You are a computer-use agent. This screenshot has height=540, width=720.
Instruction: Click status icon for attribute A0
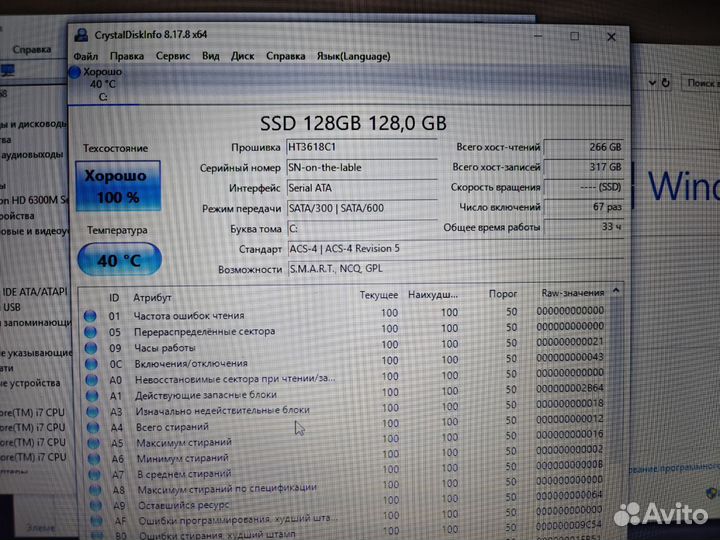(x=92, y=380)
